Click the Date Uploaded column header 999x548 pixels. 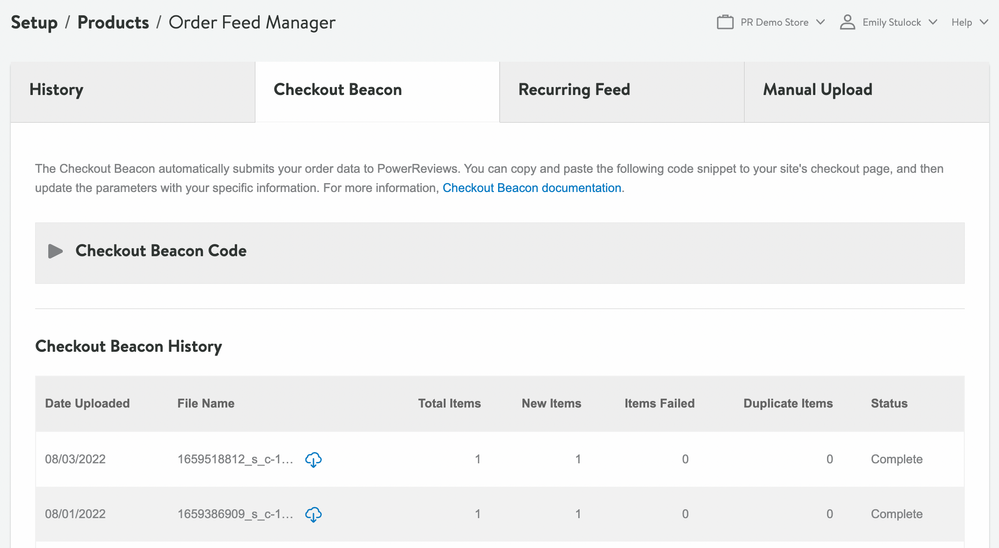[87, 403]
